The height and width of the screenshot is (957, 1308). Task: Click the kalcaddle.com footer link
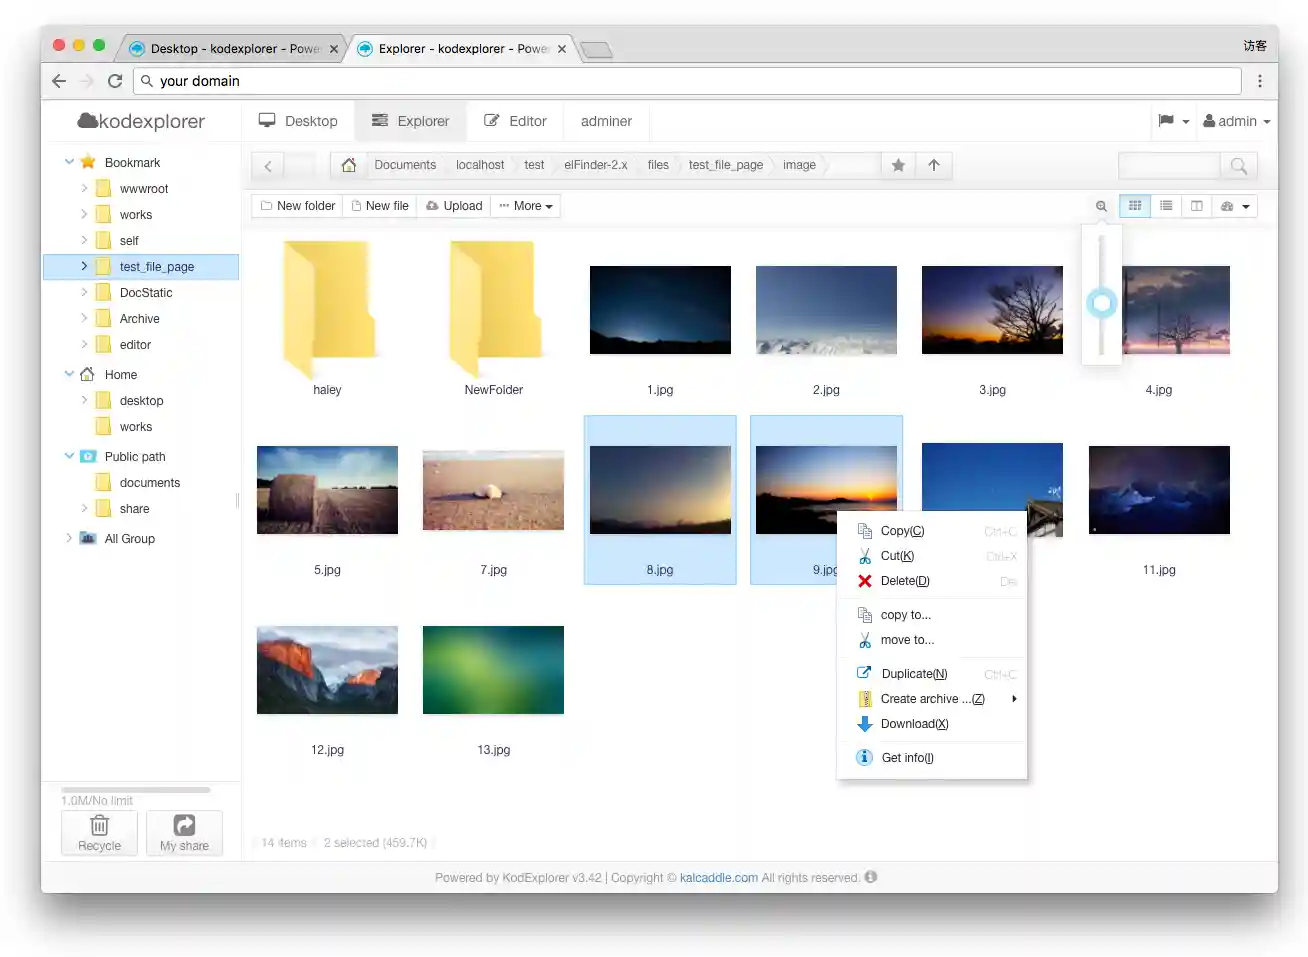coord(718,877)
